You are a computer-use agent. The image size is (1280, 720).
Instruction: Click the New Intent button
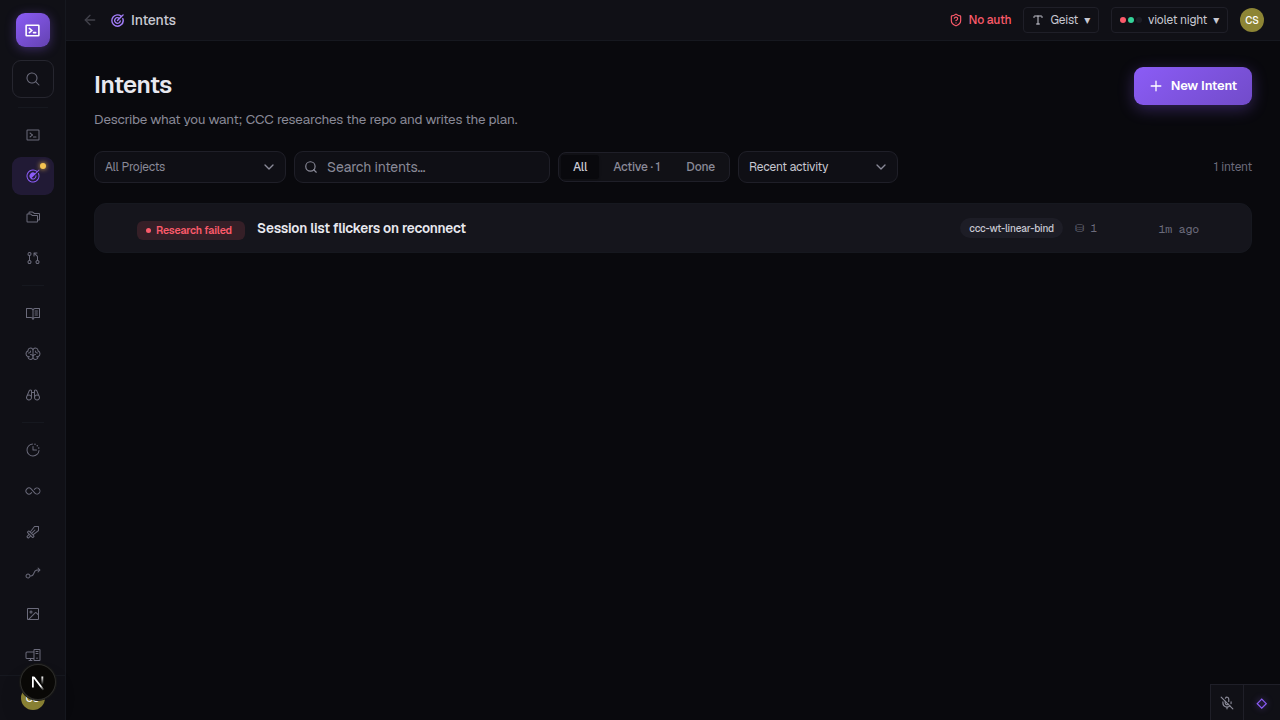1193,86
